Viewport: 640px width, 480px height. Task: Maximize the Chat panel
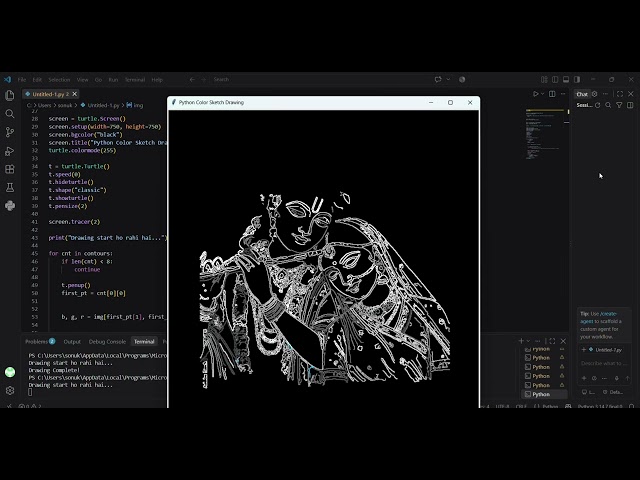click(x=620, y=94)
